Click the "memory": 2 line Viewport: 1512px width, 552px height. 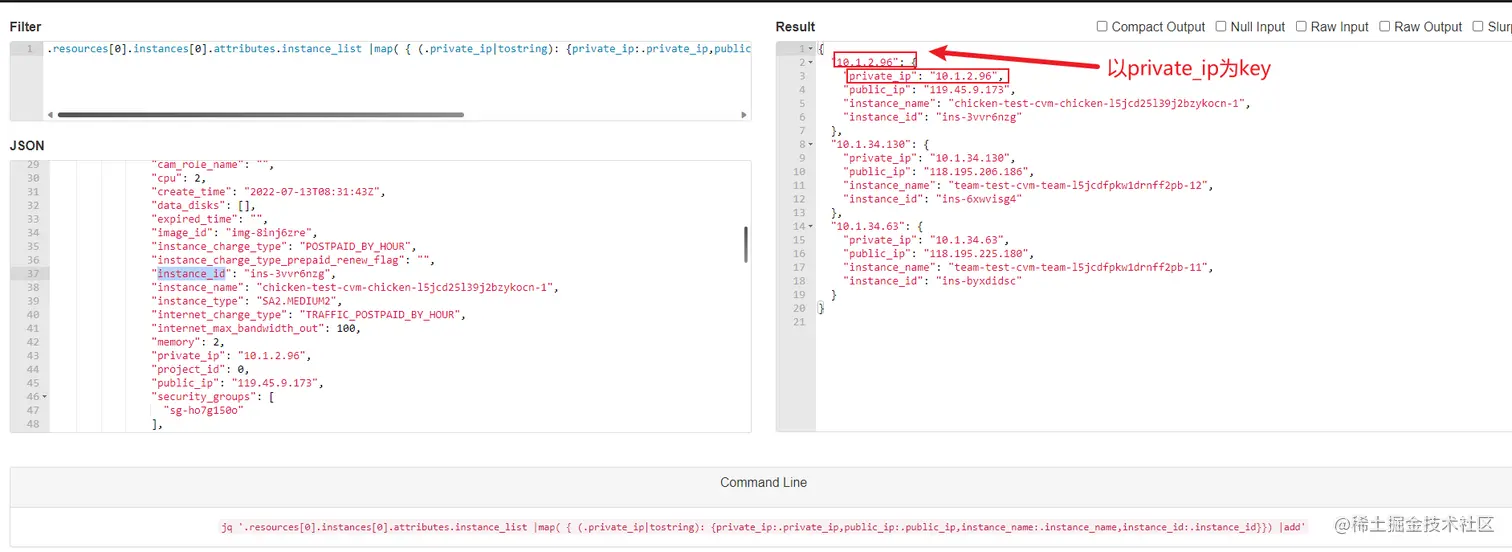(187, 342)
